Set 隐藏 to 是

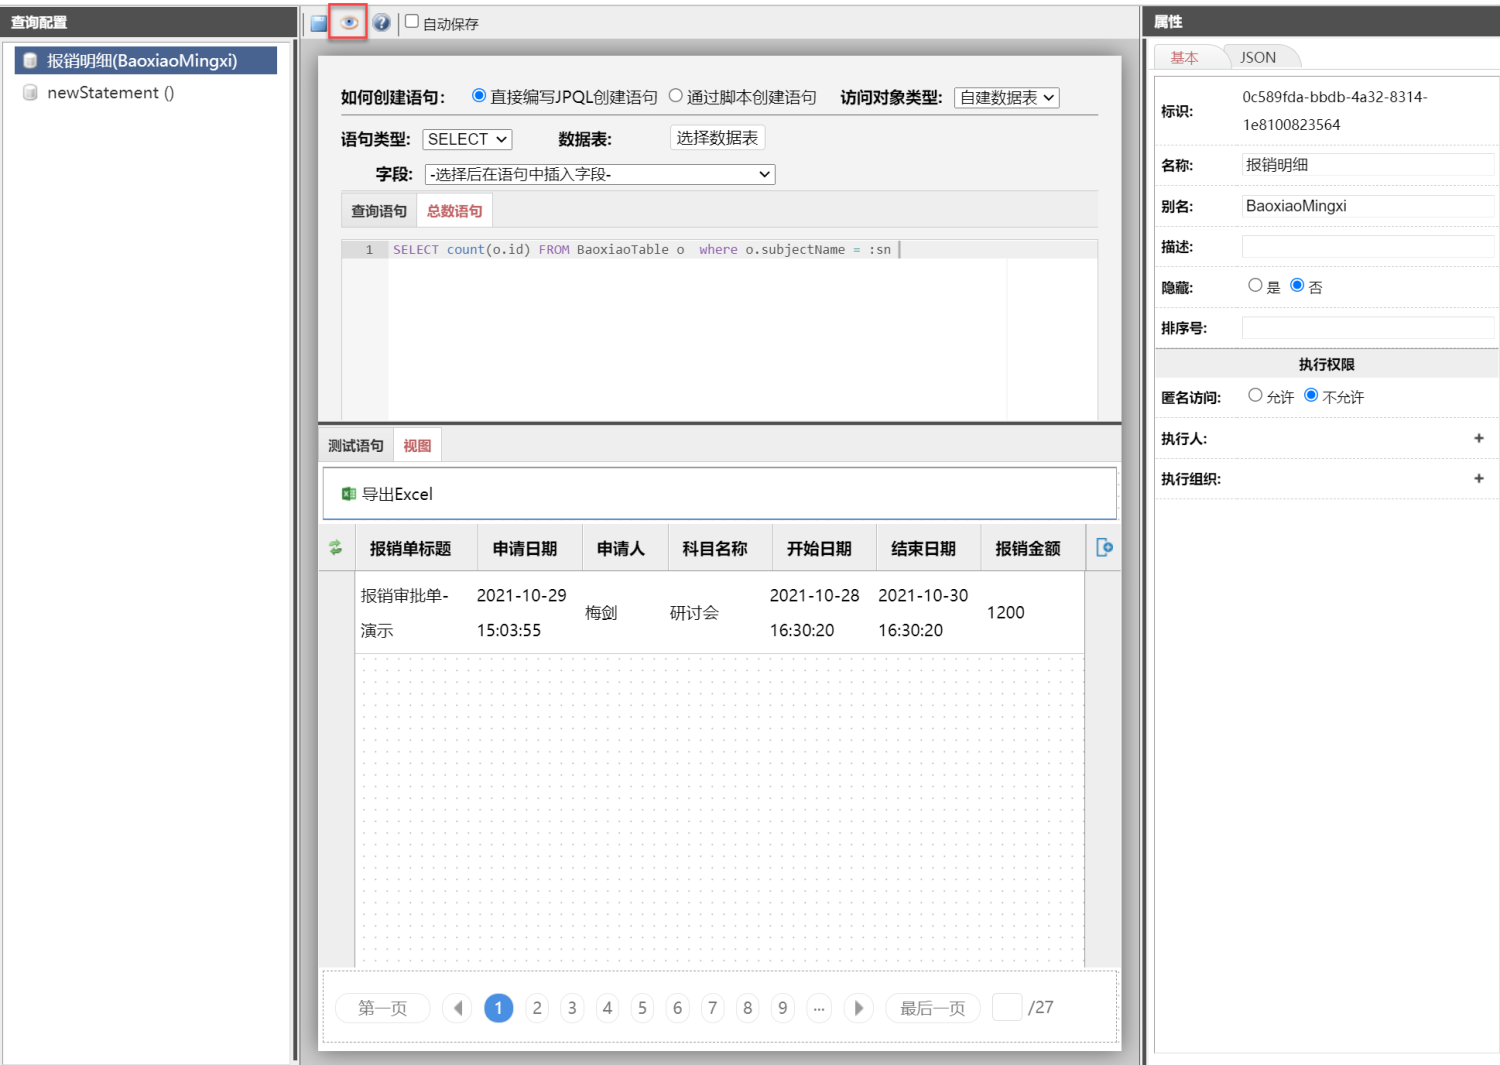click(x=1255, y=286)
